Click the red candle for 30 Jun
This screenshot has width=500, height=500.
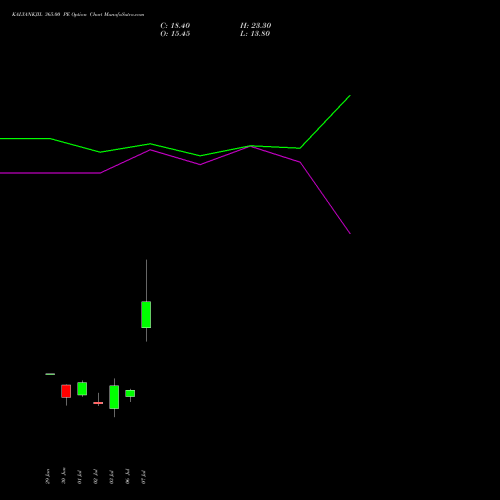pos(66,391)
